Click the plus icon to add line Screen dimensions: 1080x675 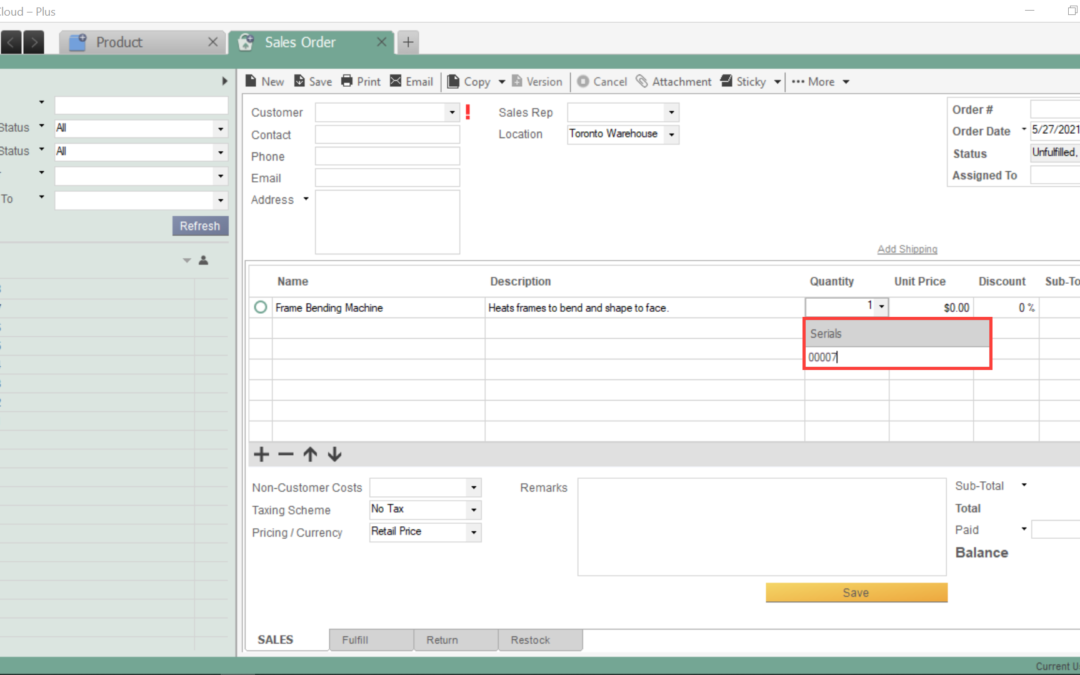pyautogui.click(x=262, y=455)
